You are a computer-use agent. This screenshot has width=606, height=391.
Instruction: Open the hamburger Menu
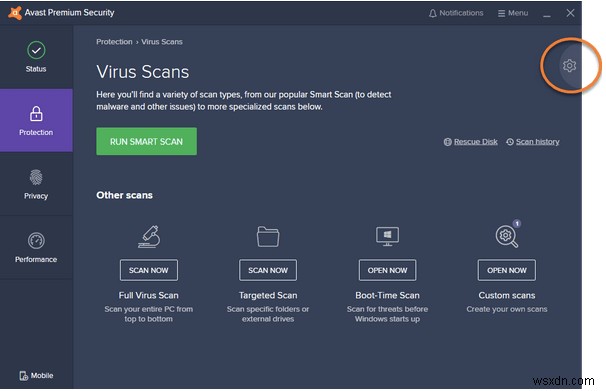tap(513, 13)
